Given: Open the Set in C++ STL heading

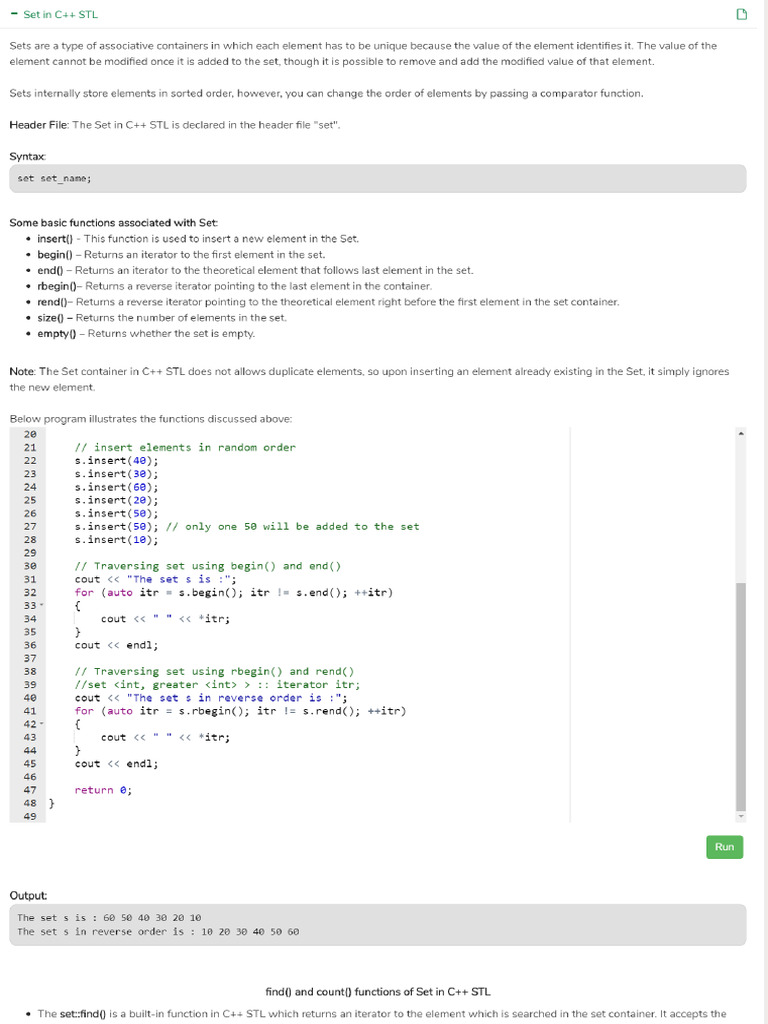Looking at the screenshot, I should (x=60, y=15).
